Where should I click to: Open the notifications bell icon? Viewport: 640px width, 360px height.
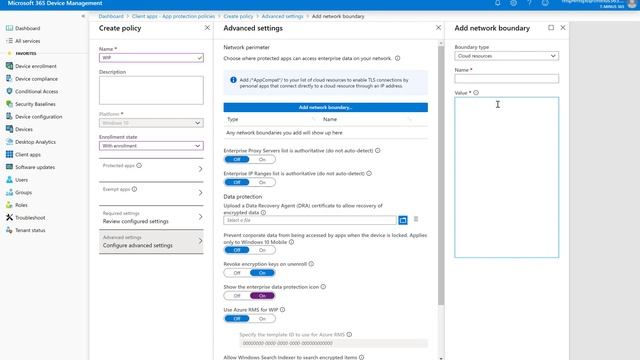click(x=498, y=3)
